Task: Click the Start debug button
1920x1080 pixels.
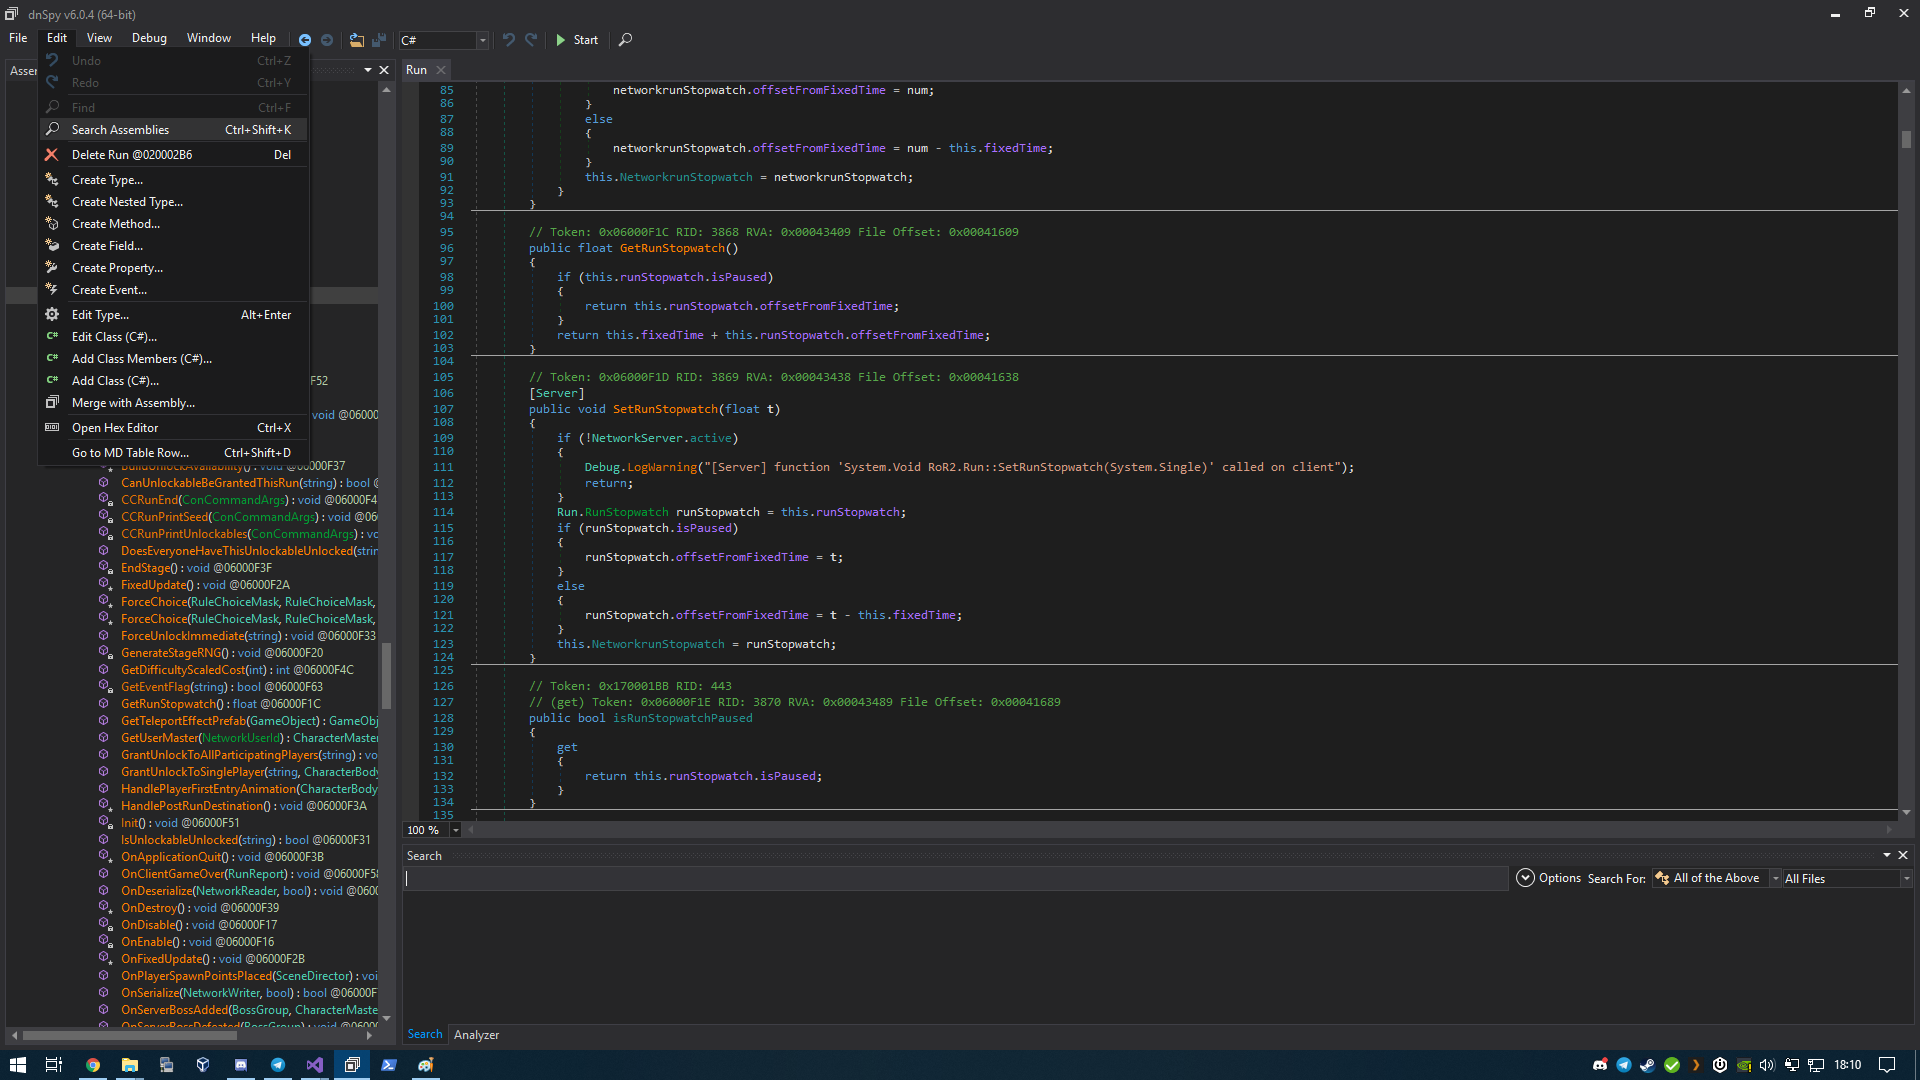Action: 576,40
